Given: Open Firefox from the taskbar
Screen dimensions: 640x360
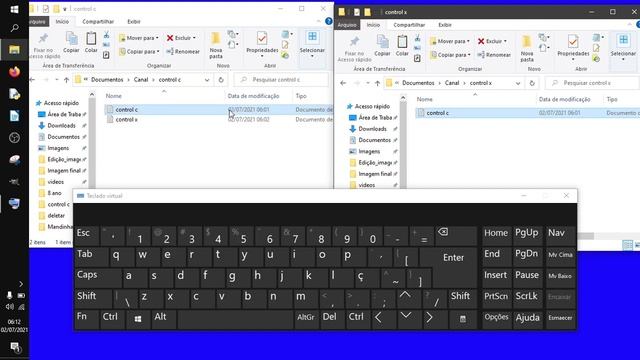Looking at the screenshot, I should click(14, 72).
